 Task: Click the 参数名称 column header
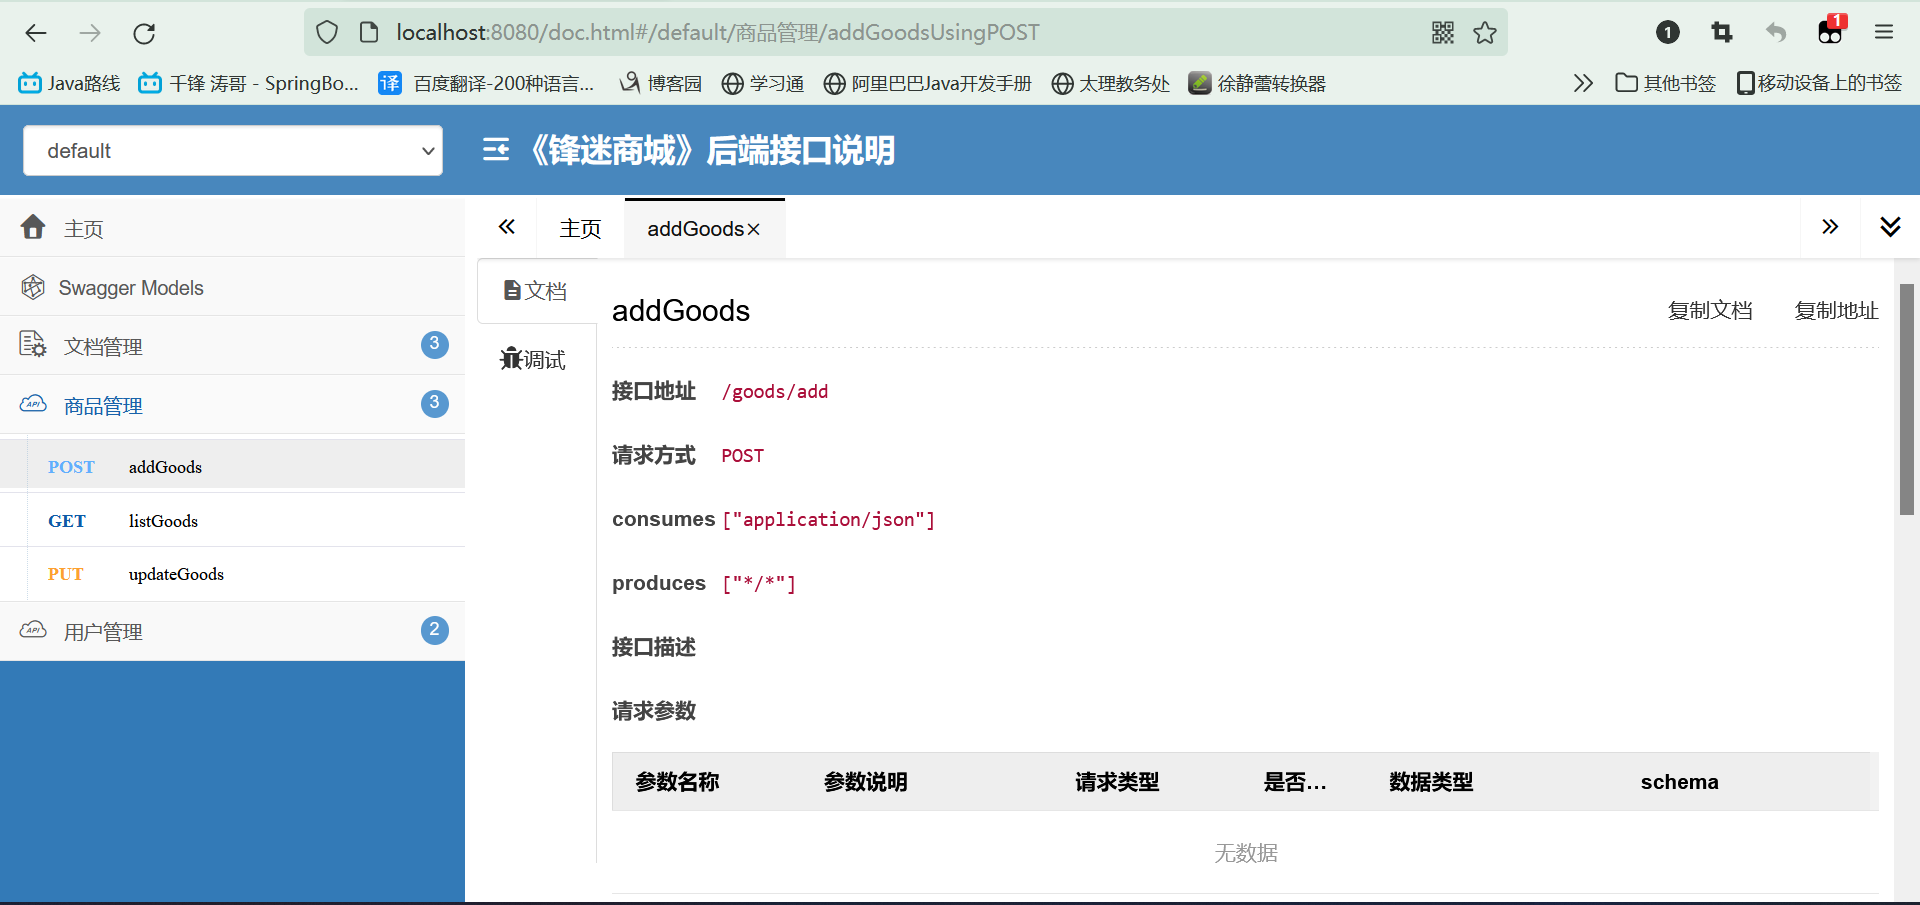tap(678, 782)
